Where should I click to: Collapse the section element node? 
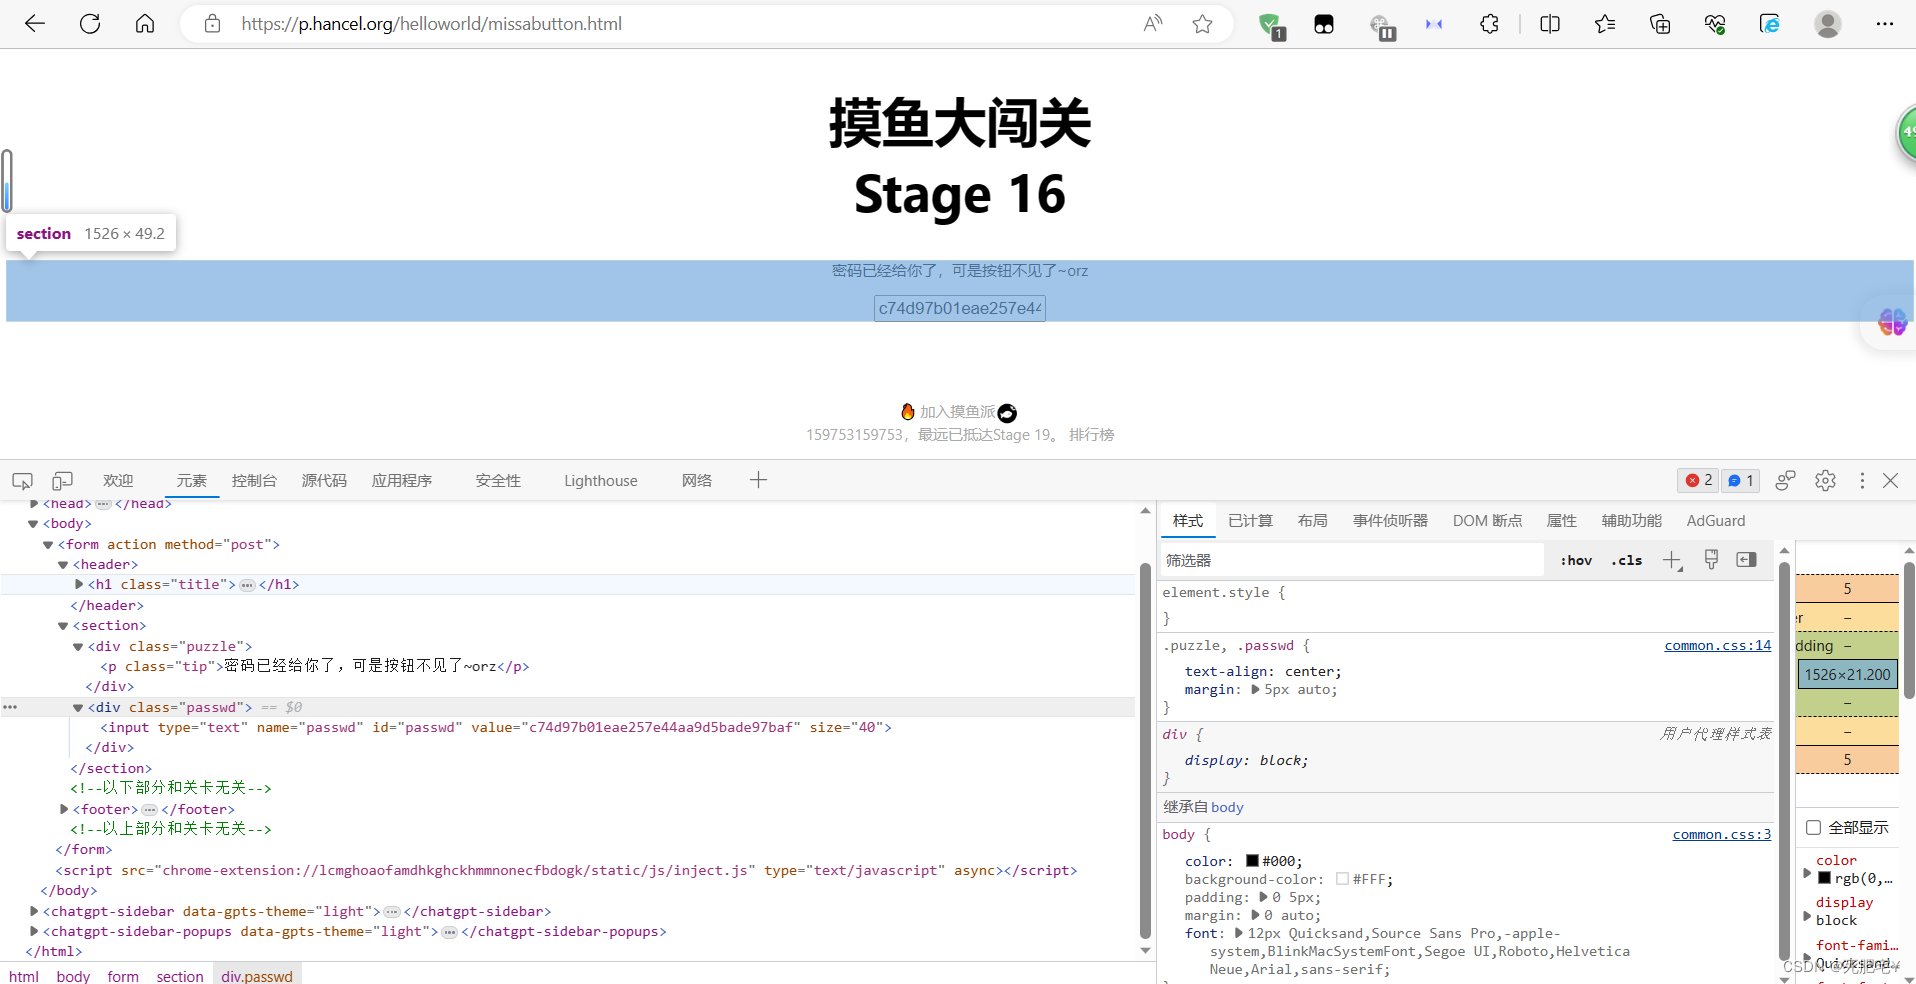pos(63,626)
